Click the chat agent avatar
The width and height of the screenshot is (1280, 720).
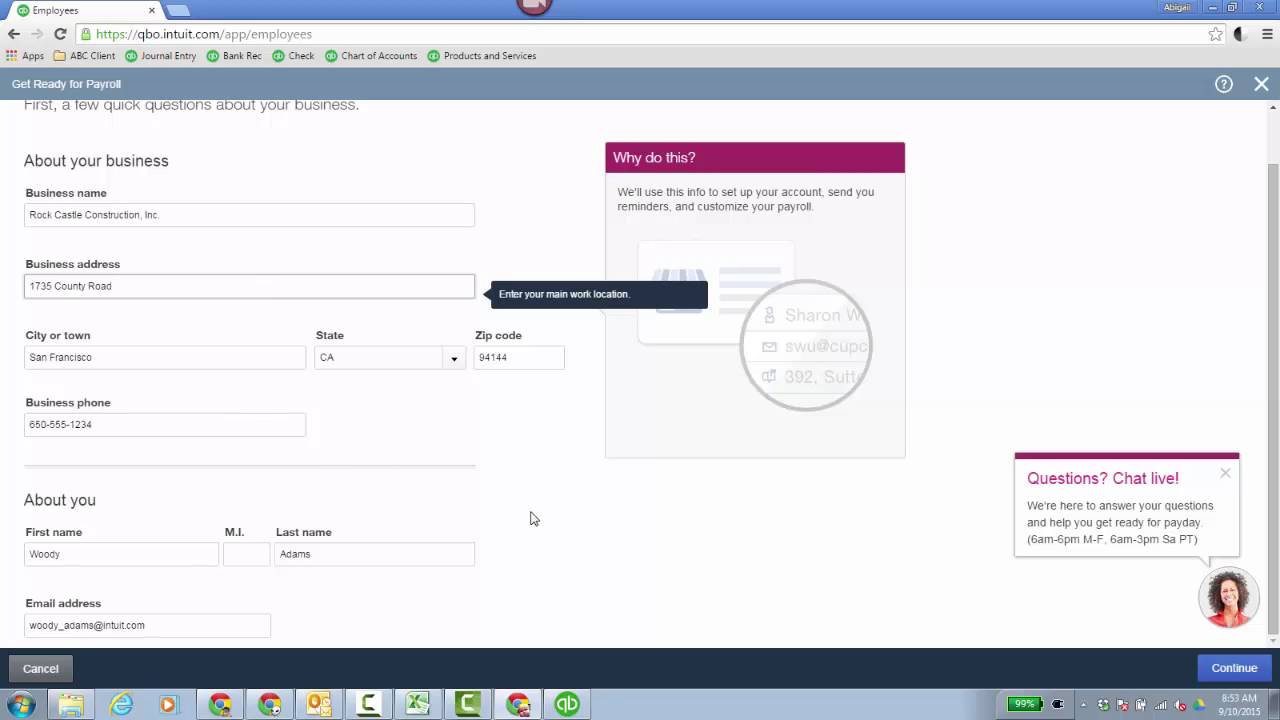tap(1228, 598)
